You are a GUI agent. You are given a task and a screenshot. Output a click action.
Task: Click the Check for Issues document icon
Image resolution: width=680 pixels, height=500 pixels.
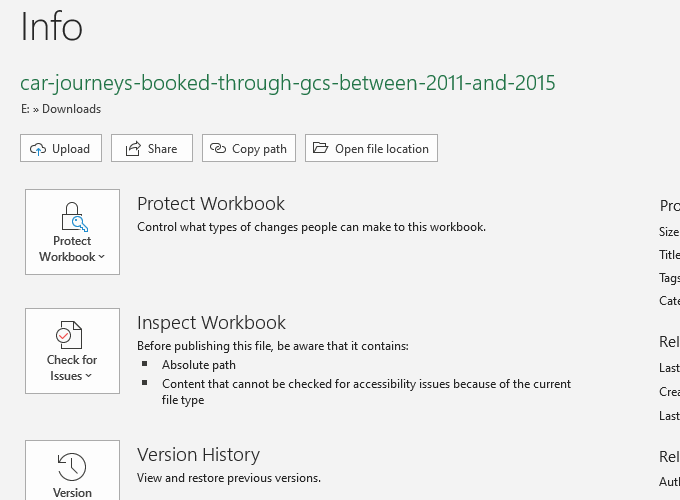72,335
